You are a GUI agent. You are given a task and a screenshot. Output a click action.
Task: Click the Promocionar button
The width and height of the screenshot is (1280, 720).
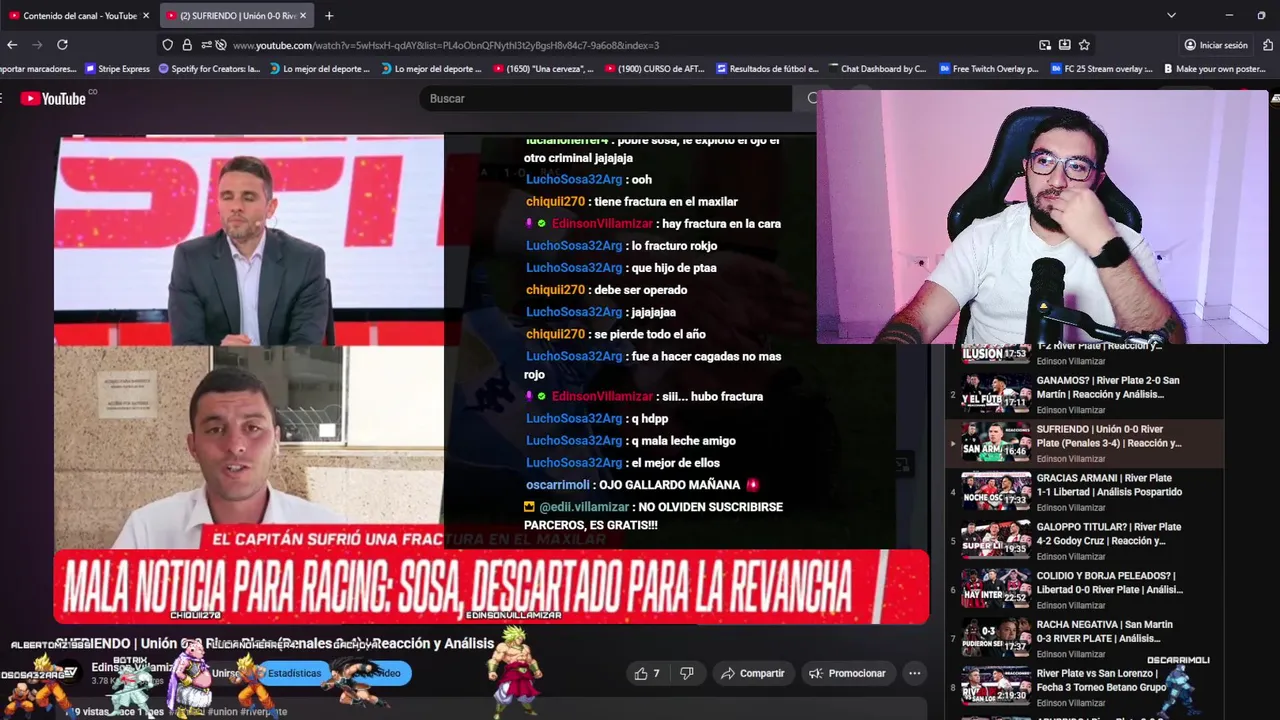click(x=847, y=673)
